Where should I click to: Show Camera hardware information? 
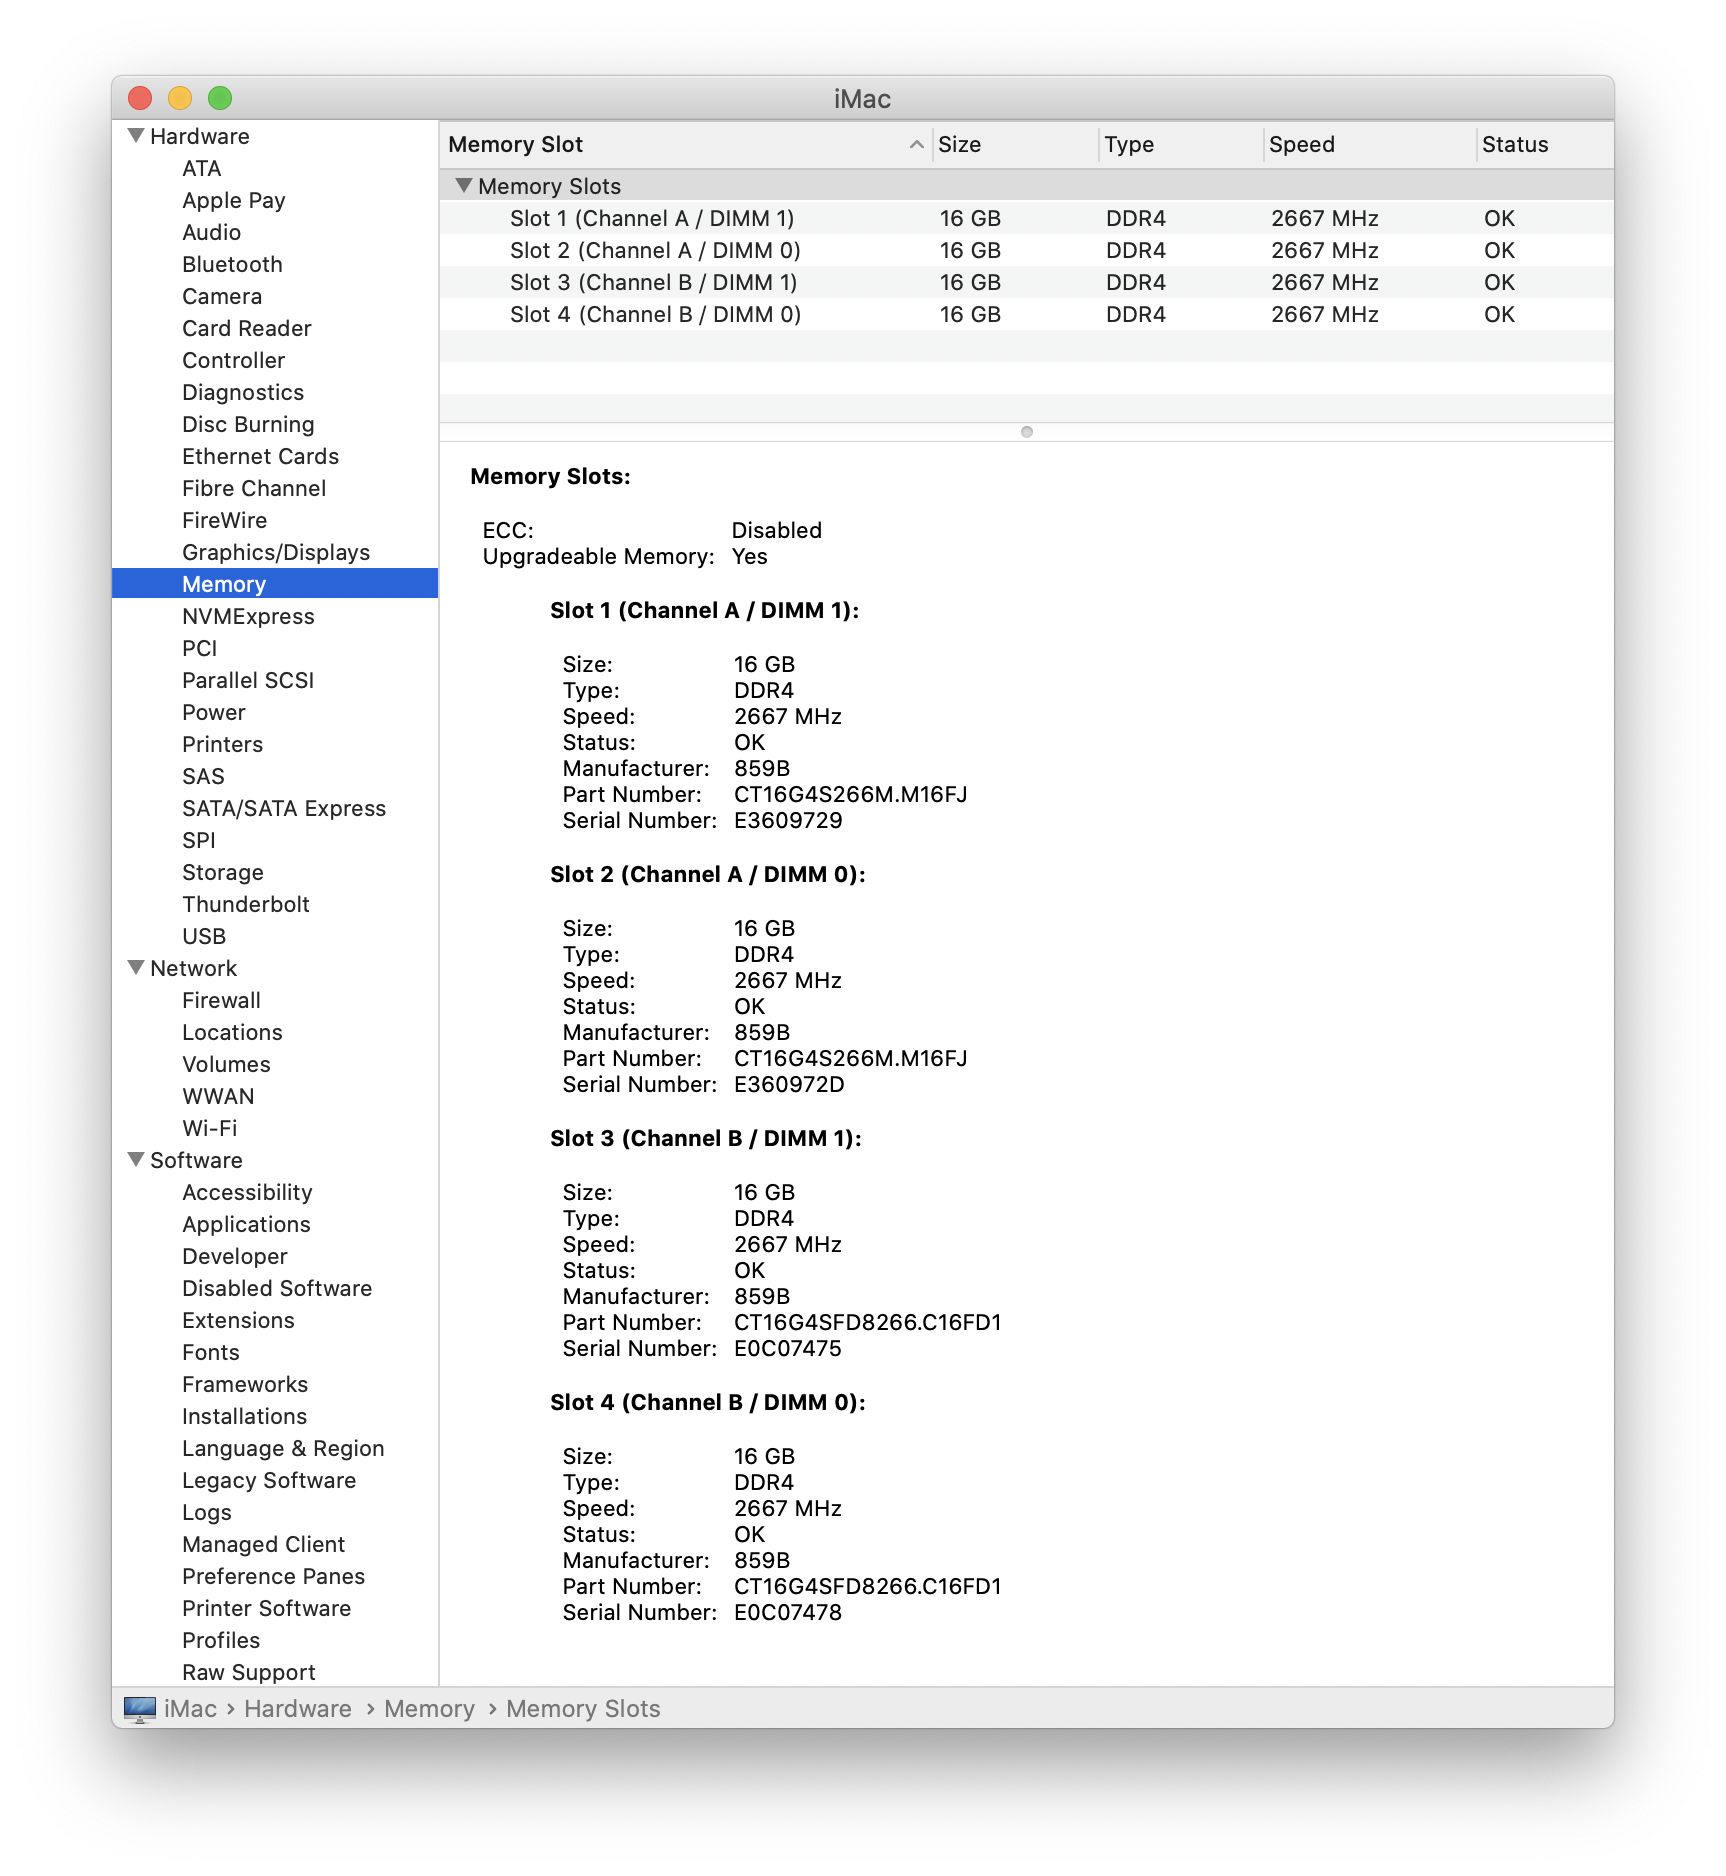point(222,296)
